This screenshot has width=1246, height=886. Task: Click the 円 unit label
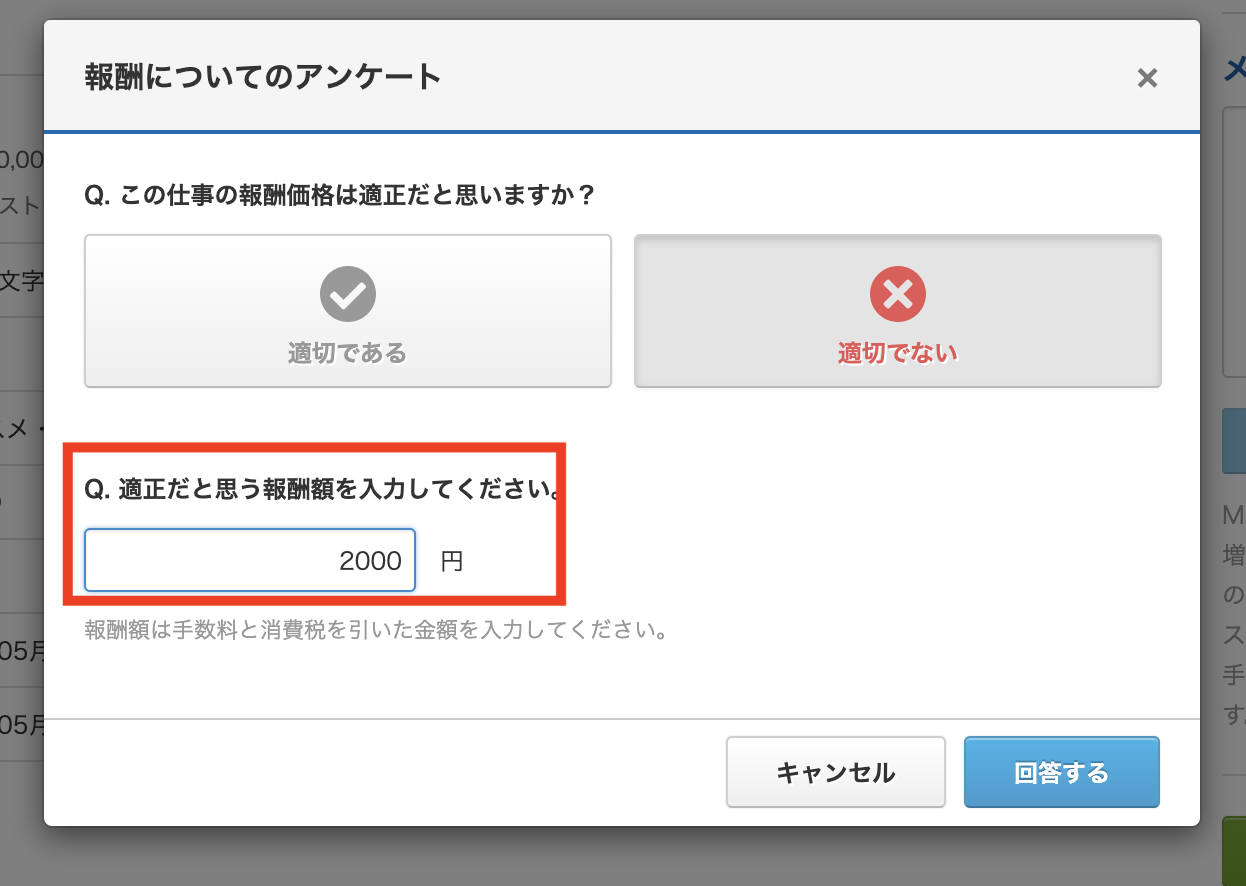pyautogui.click(x=452, y=561)
